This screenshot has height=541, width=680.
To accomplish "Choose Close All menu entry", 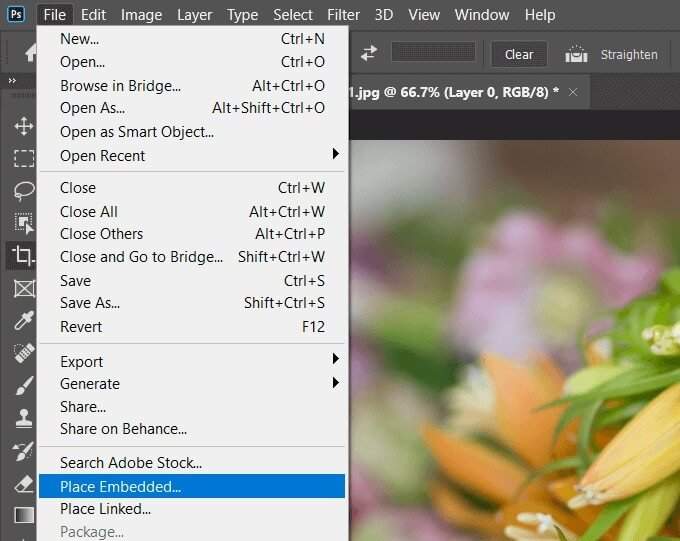I will click(192, 212).
